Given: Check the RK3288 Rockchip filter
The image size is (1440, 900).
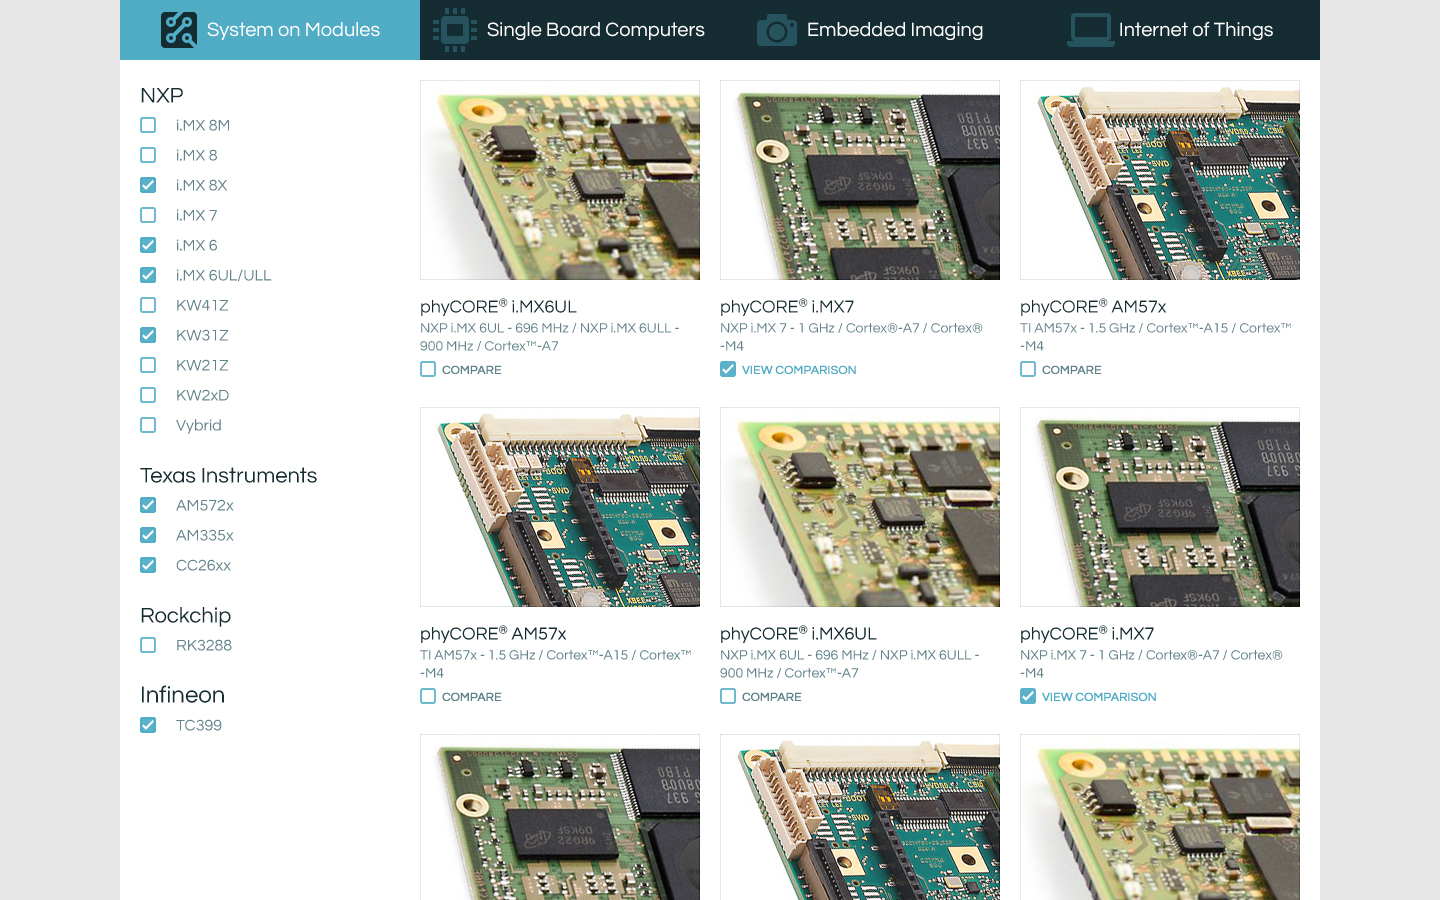Looking at the screenshot, I should (149, 645).
